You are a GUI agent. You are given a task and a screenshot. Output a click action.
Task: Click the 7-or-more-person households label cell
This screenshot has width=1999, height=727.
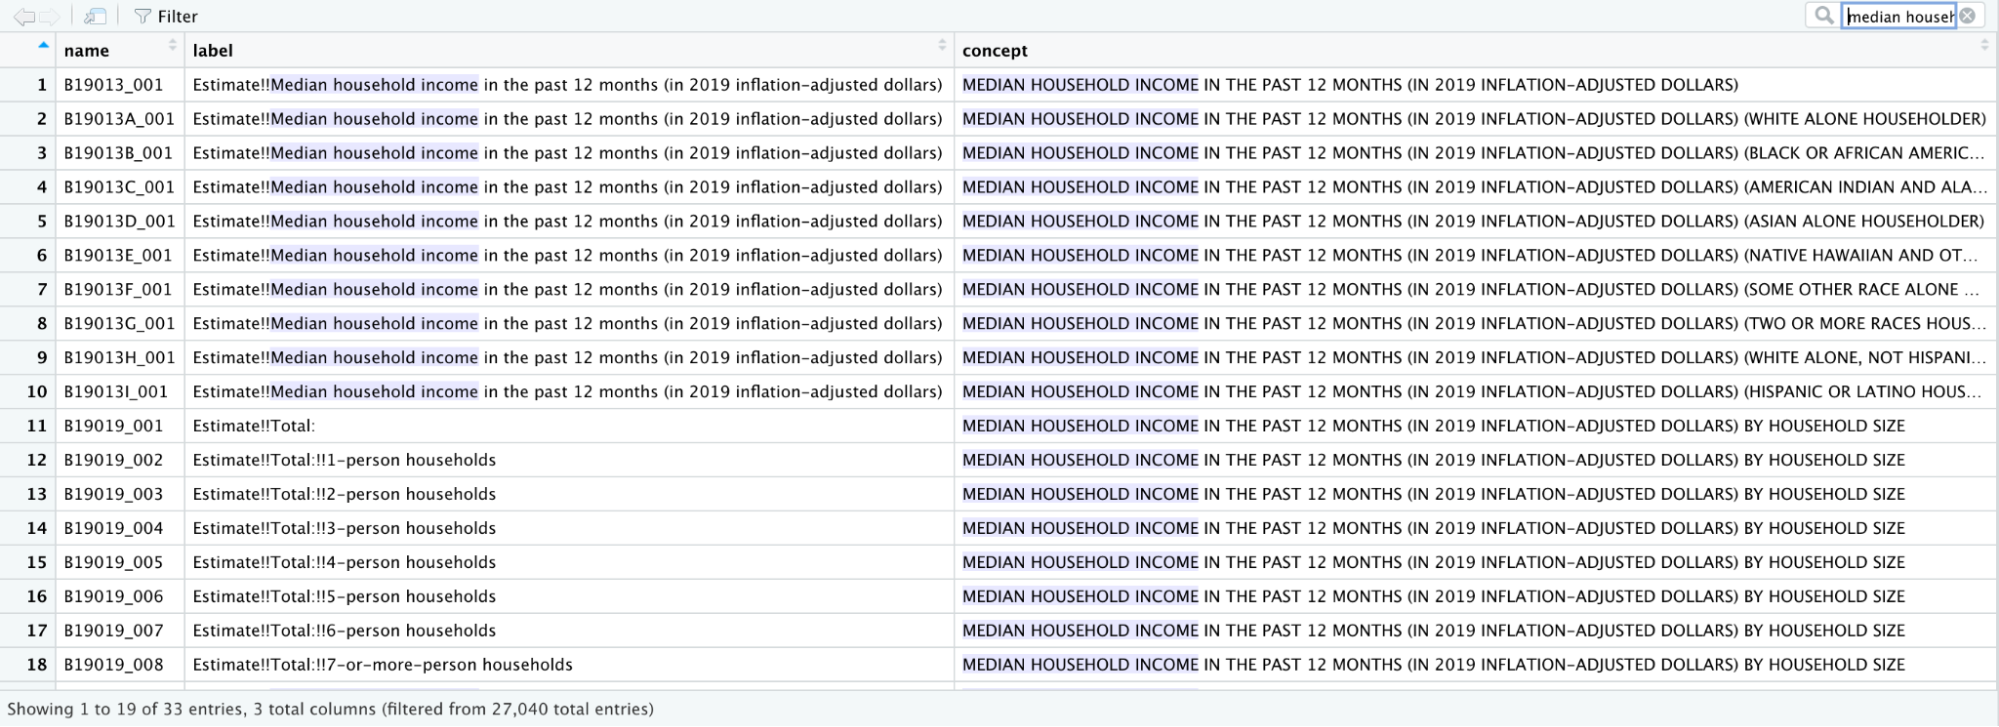pyautogui.click(x=382, y=665)
